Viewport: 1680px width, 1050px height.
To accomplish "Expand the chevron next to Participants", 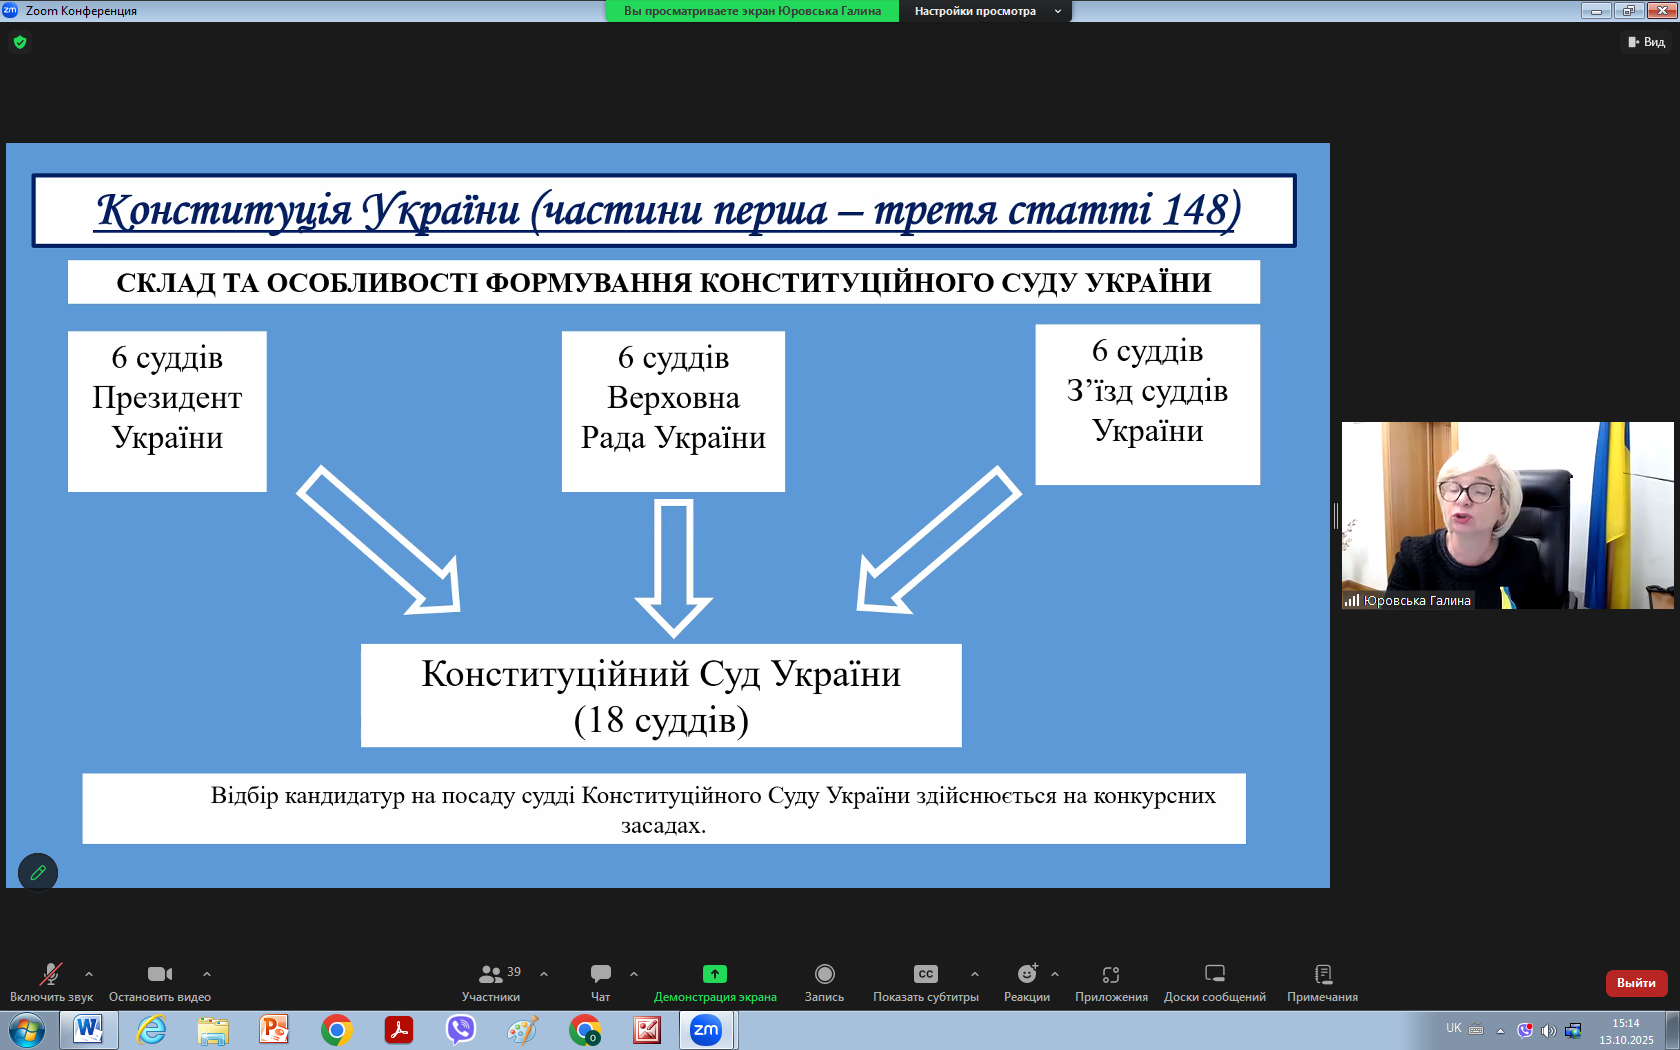I will click(544, 974).
